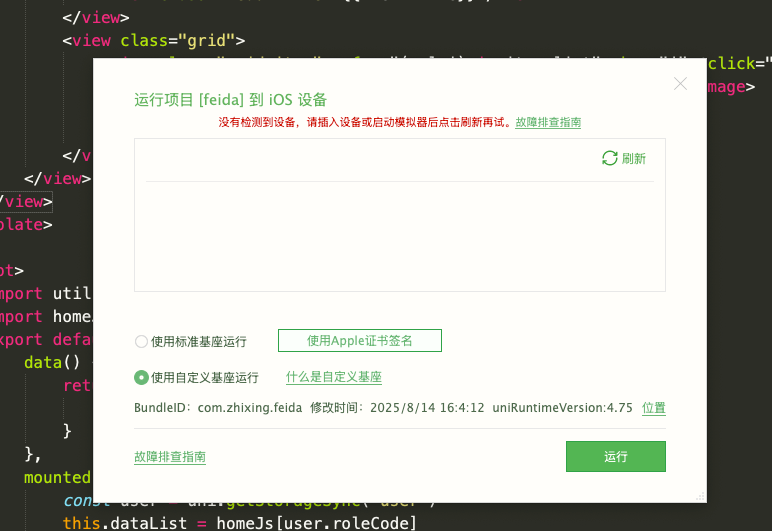Image resolution: width=772 pixels, height=531 pixels.
Task: Click 使用Apple证书签名 button
Action: (x=360, y=341)
